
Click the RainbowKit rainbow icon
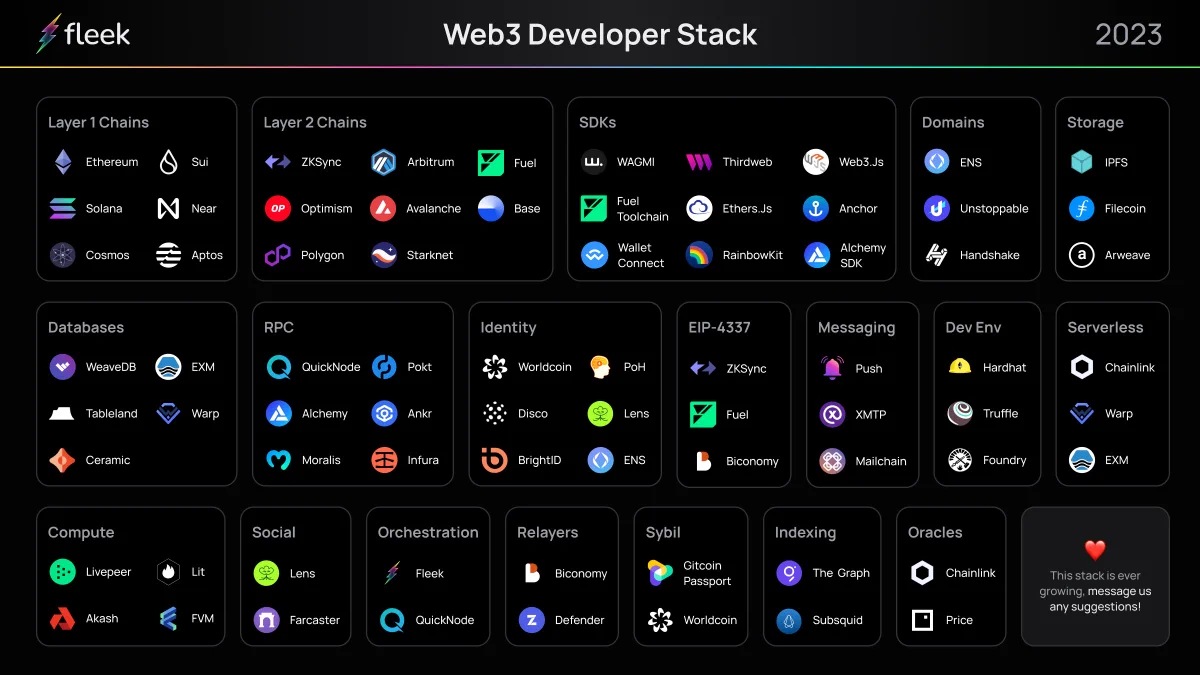pos(699,255)
